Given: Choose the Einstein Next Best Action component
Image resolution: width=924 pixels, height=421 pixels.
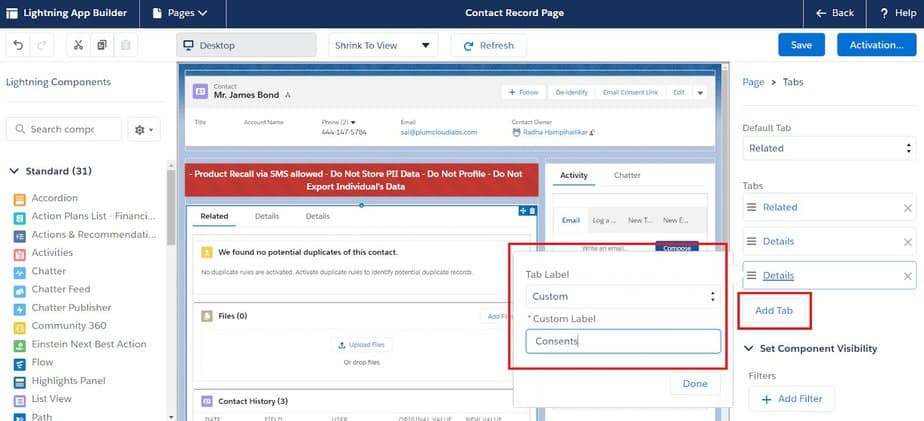Looking at the screenshot, I should [88, 344].
